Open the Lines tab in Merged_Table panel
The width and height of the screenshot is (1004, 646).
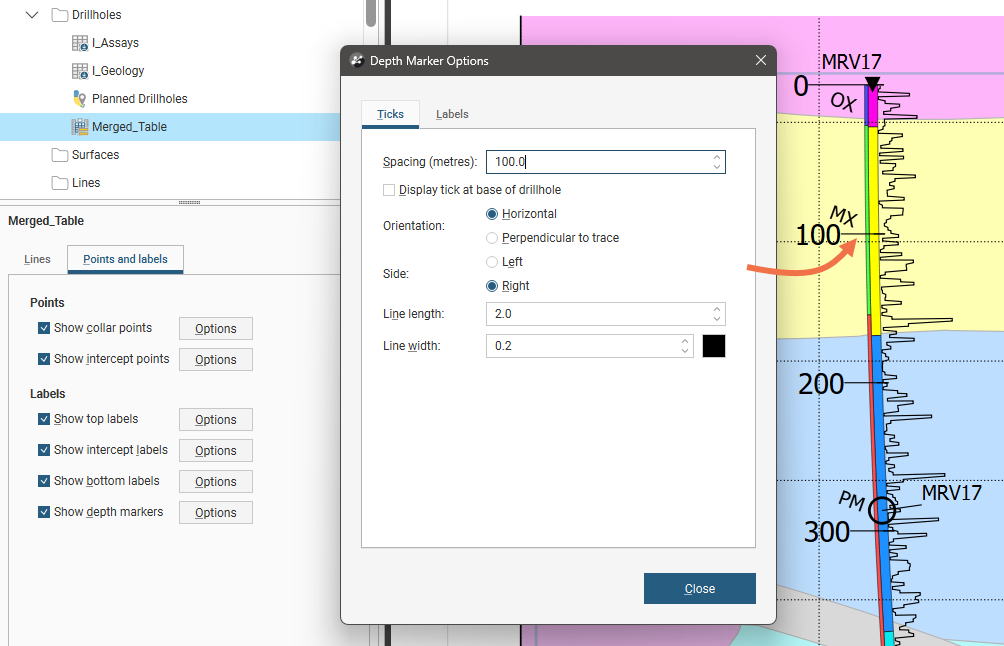(x=37, y=259)
